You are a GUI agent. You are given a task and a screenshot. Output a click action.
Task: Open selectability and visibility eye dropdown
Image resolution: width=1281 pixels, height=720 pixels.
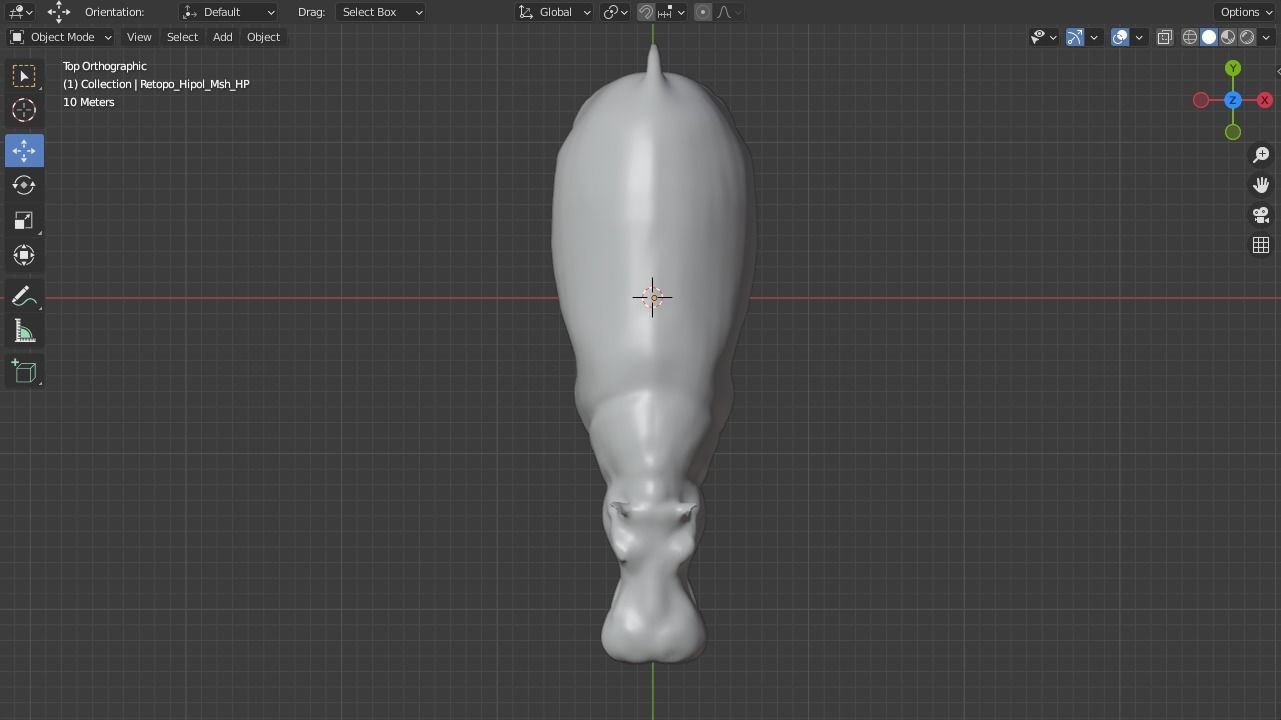pos(1044,37)
